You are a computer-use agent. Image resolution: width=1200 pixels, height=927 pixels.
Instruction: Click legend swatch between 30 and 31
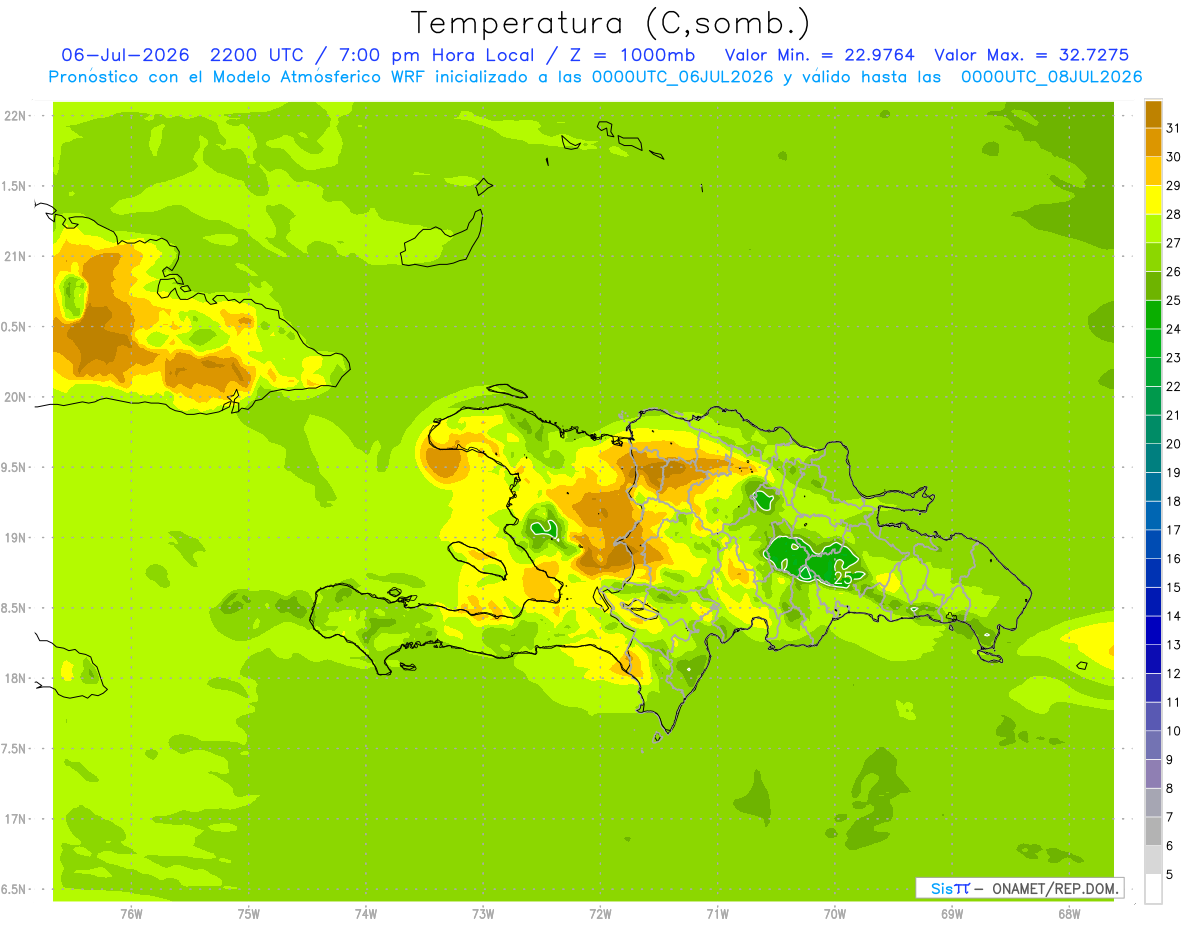tap(1153, 143)
